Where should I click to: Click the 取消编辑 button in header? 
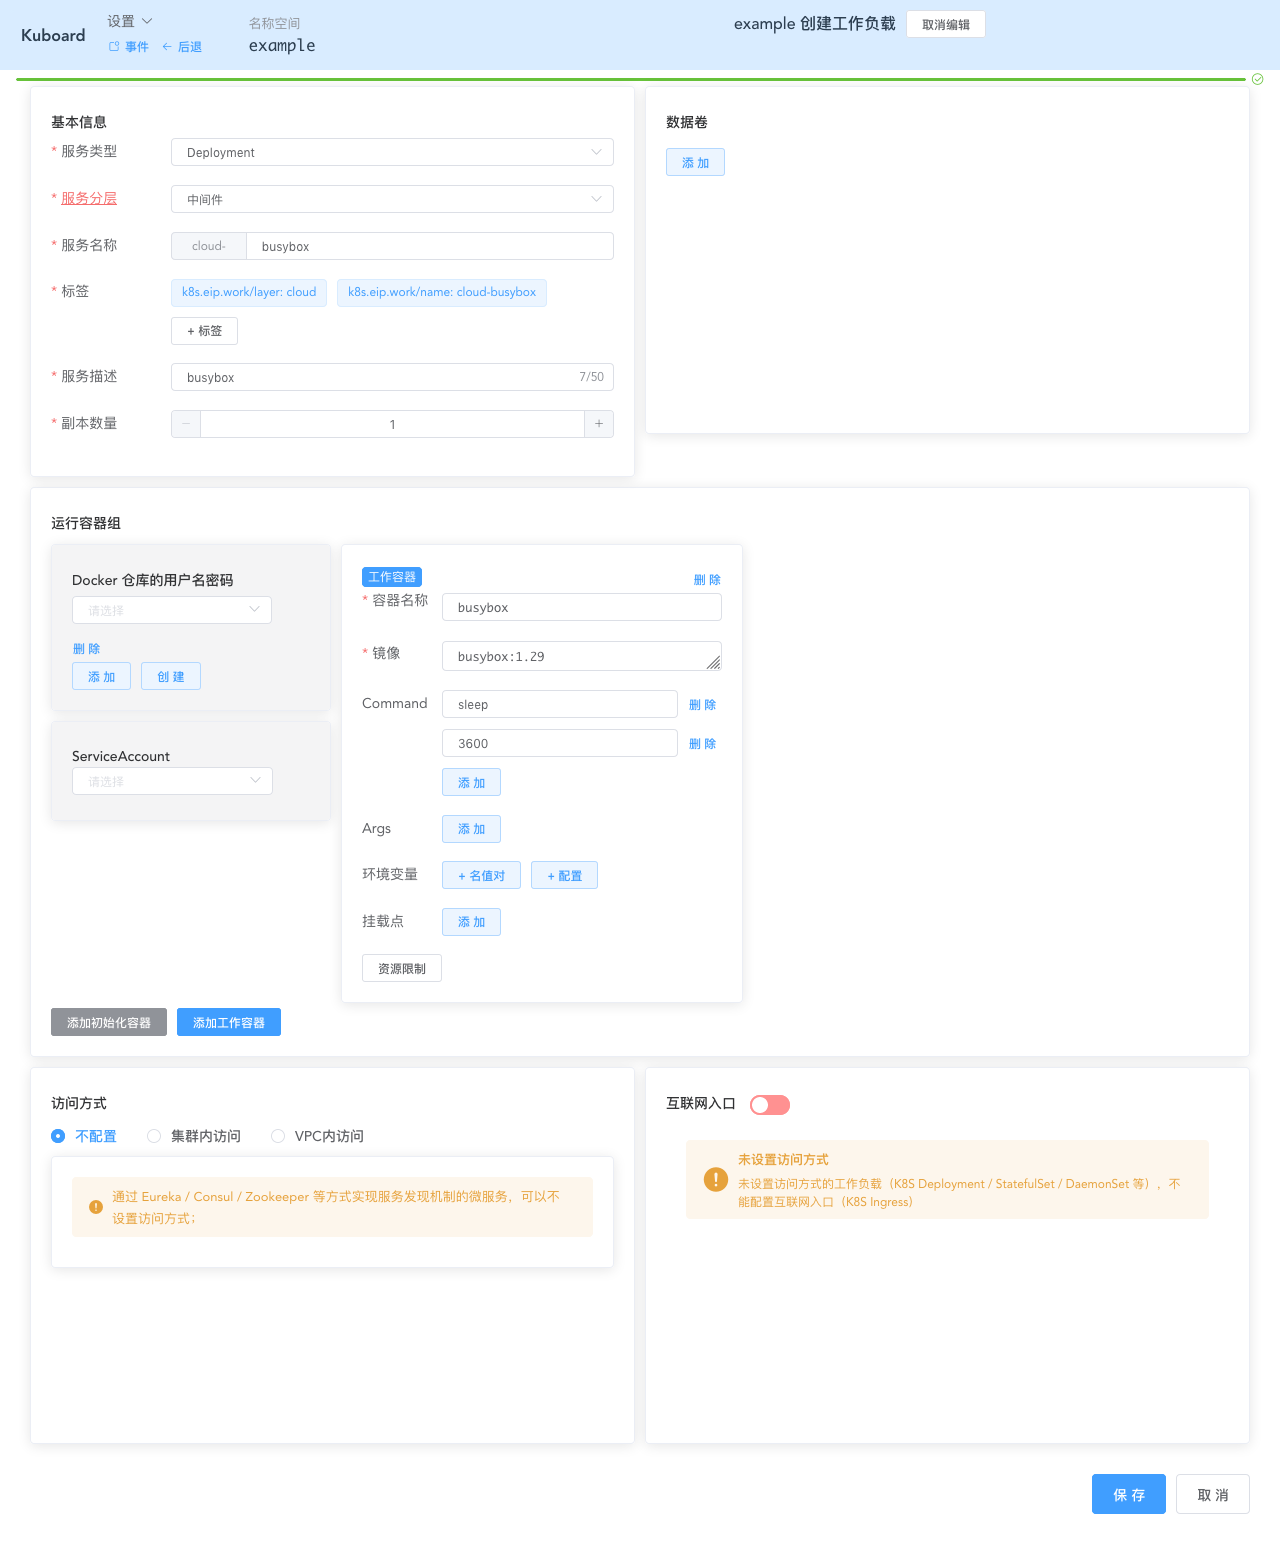[x=945, y=23]
